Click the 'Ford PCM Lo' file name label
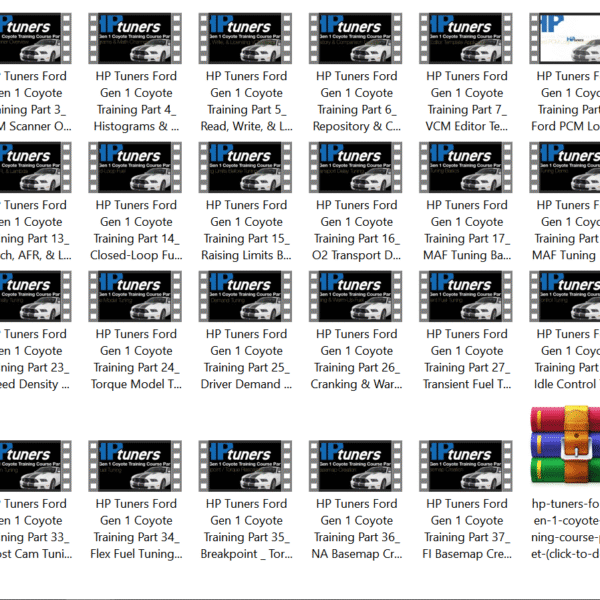Viewport: 600px width, 600px height. tap(566, 126)
